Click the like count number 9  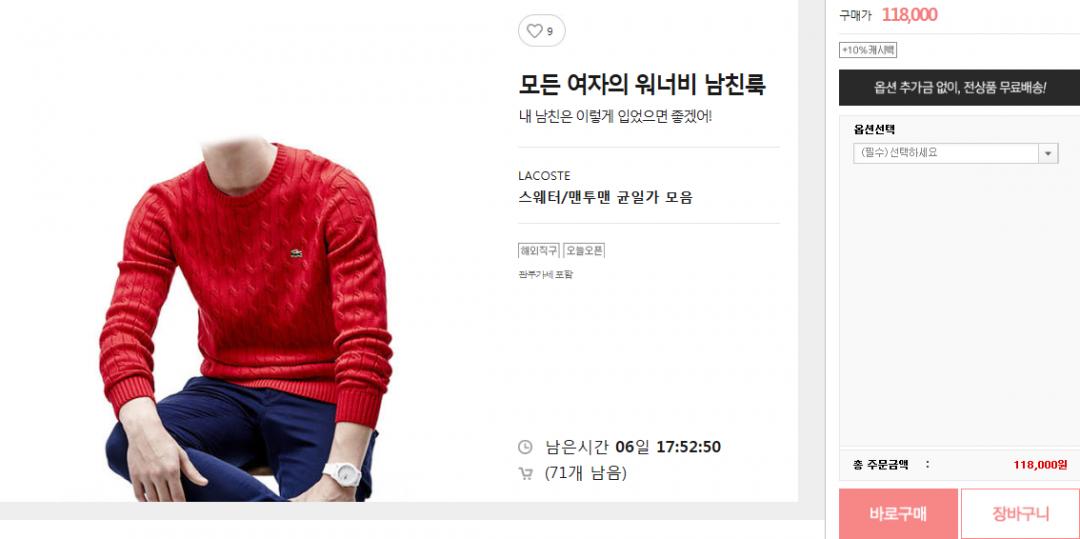pyautogui.click(x=550, y=32)
